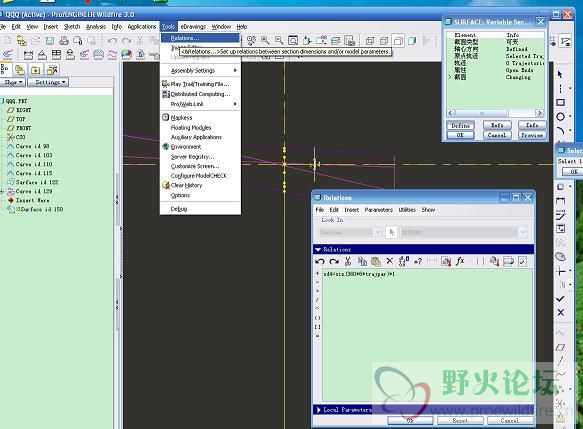Choose Environment from Tools menu
This screenshot has width=583, height=429.
click(x=186, y=147)
